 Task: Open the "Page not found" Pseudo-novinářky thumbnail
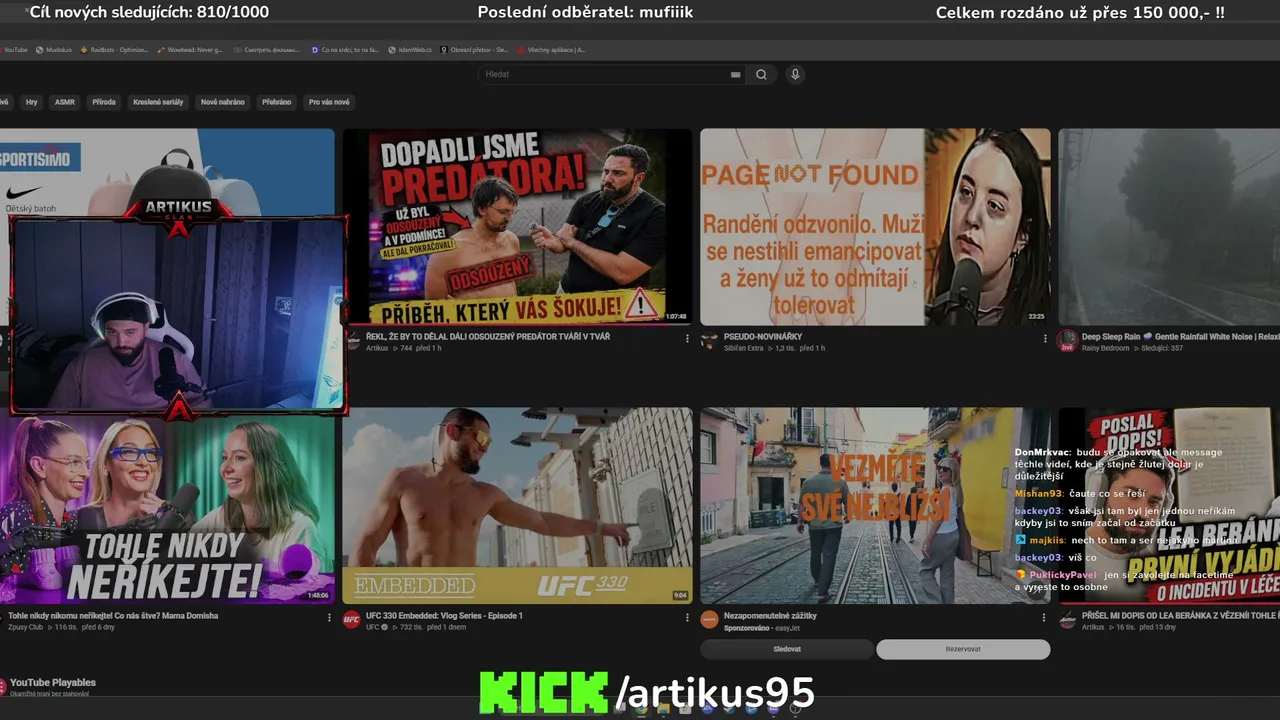tap(875, 227)
